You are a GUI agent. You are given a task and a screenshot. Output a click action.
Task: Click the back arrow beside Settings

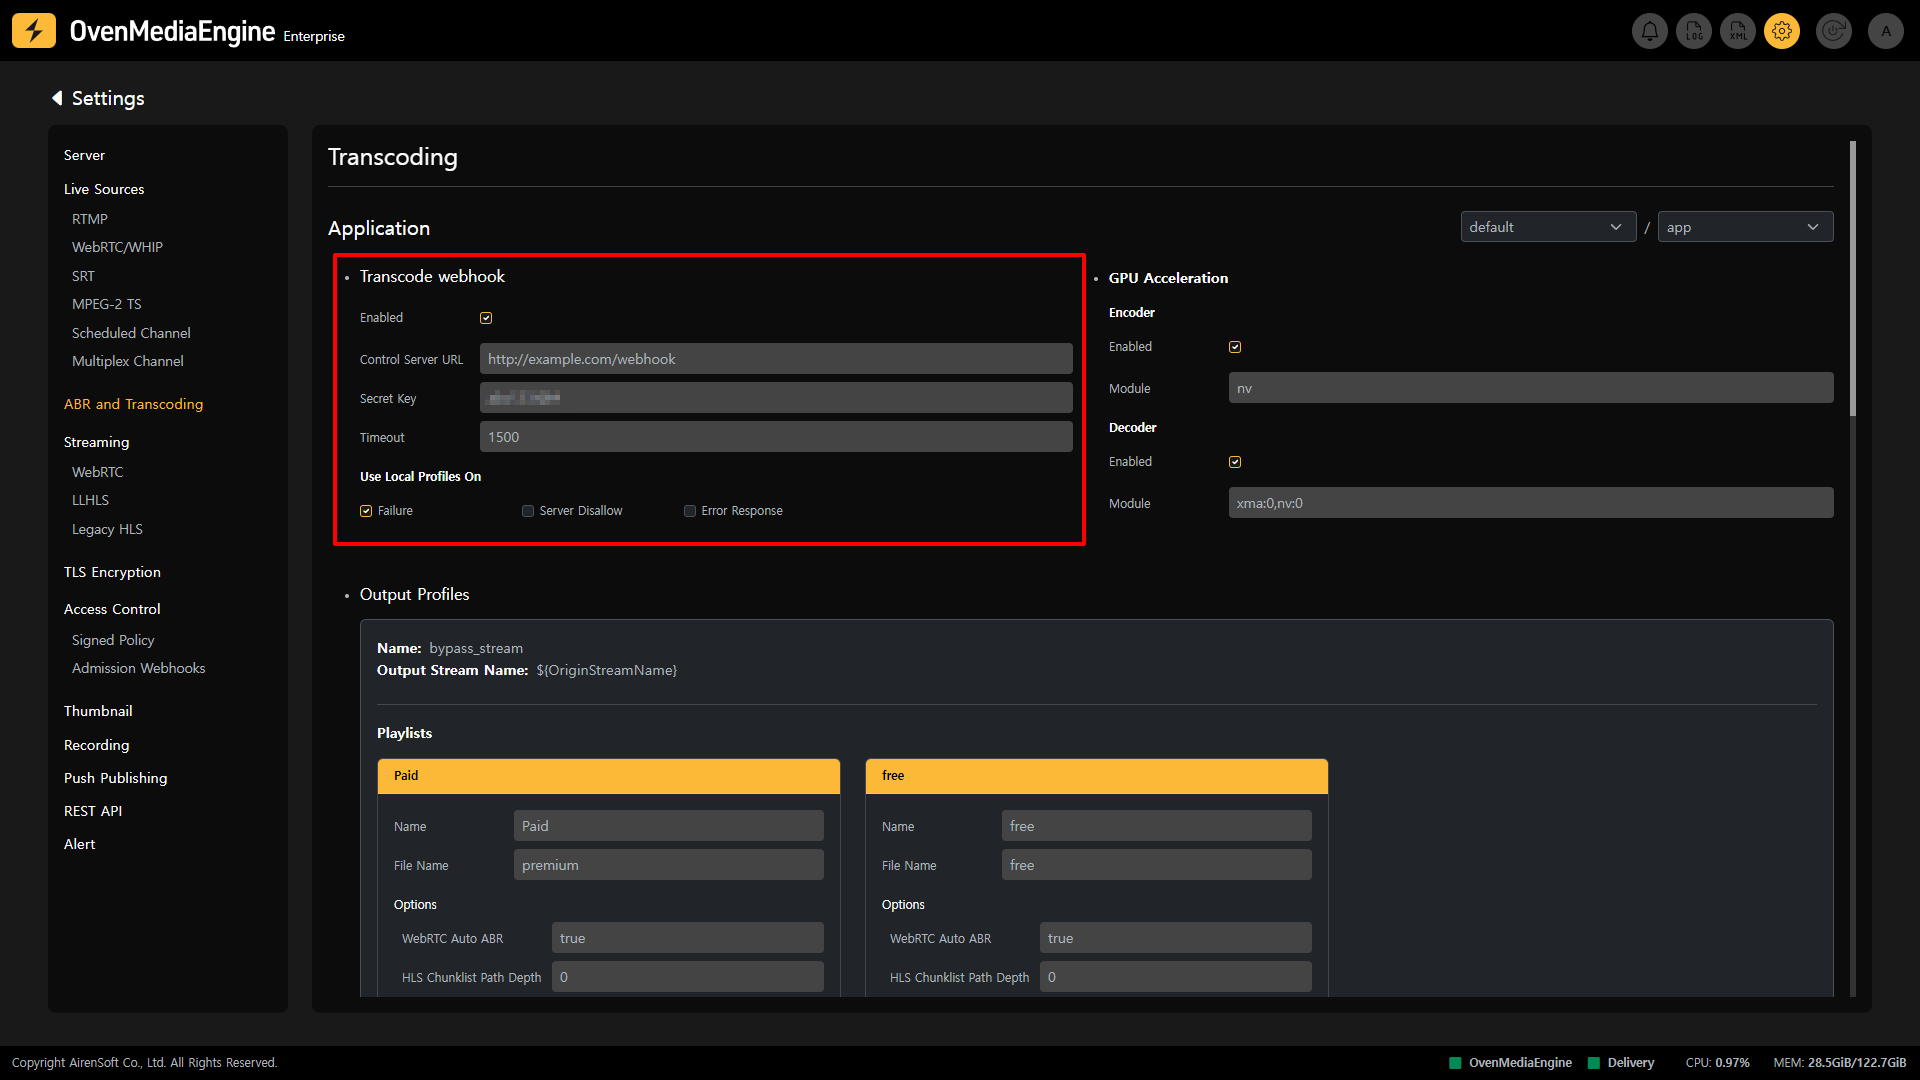click(x=57, y=98)
